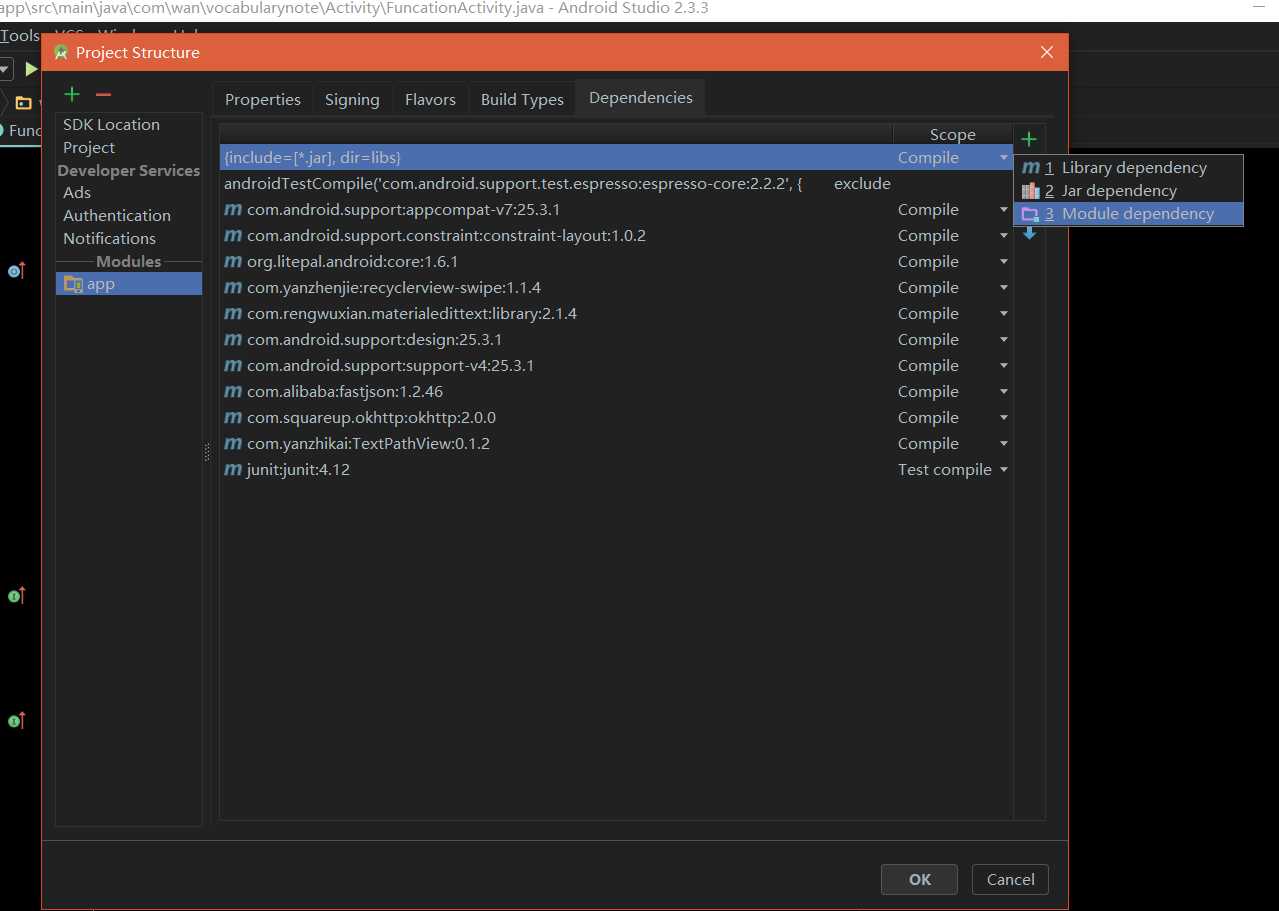Open scope dropdown for TextPathView:0.1.2
Image resolution: width=1279 pixels, height=911 pixels.
click(x=1003, y=444)
